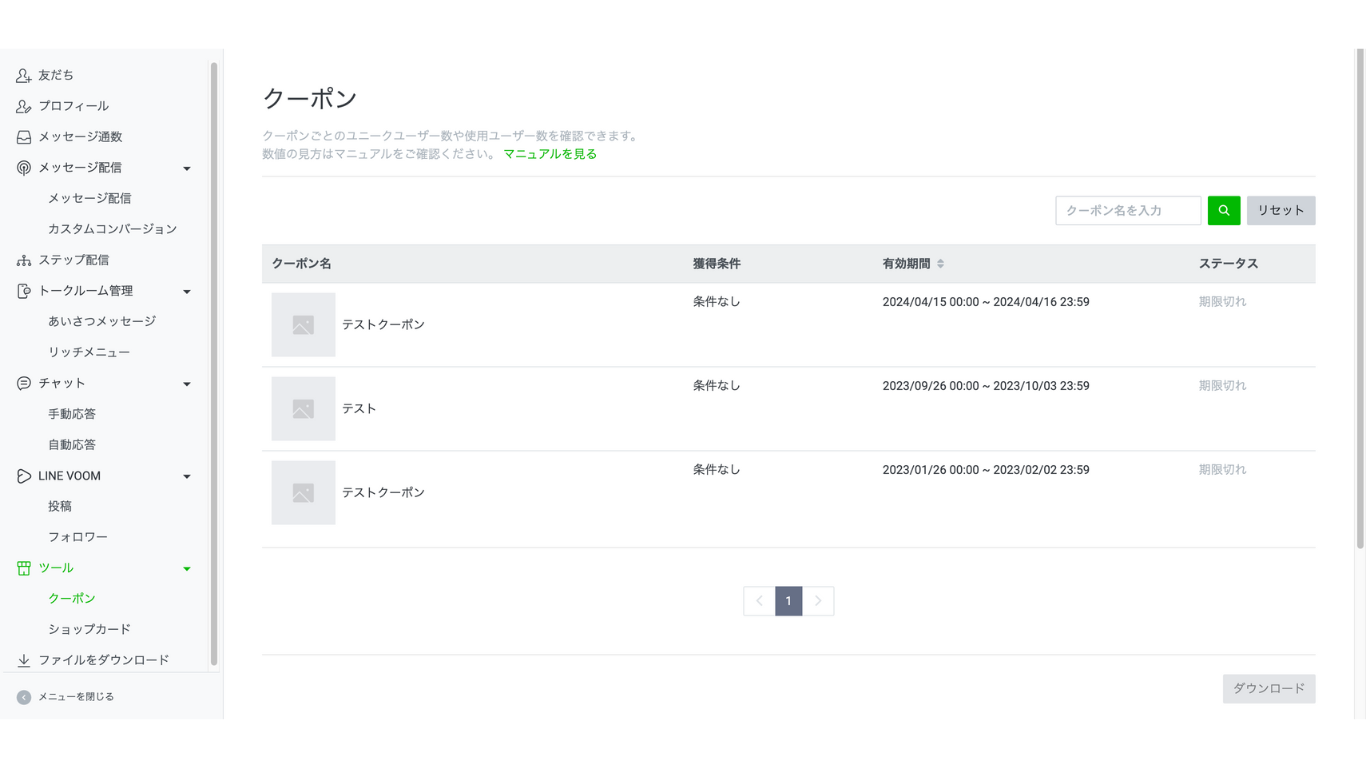Viewport: 1366px width, 768px height.
Task: Collapse the ツール section arrow
Action: pos(187,569)
